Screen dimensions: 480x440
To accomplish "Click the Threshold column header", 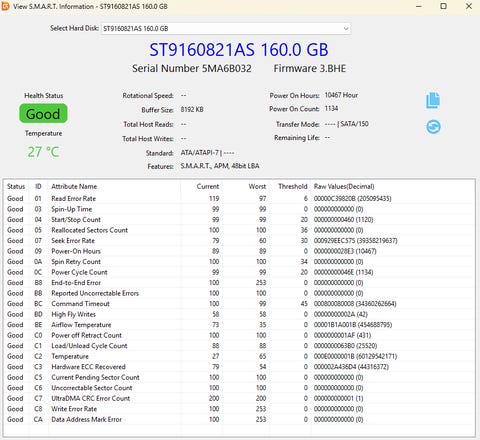I will click(293, 187).
